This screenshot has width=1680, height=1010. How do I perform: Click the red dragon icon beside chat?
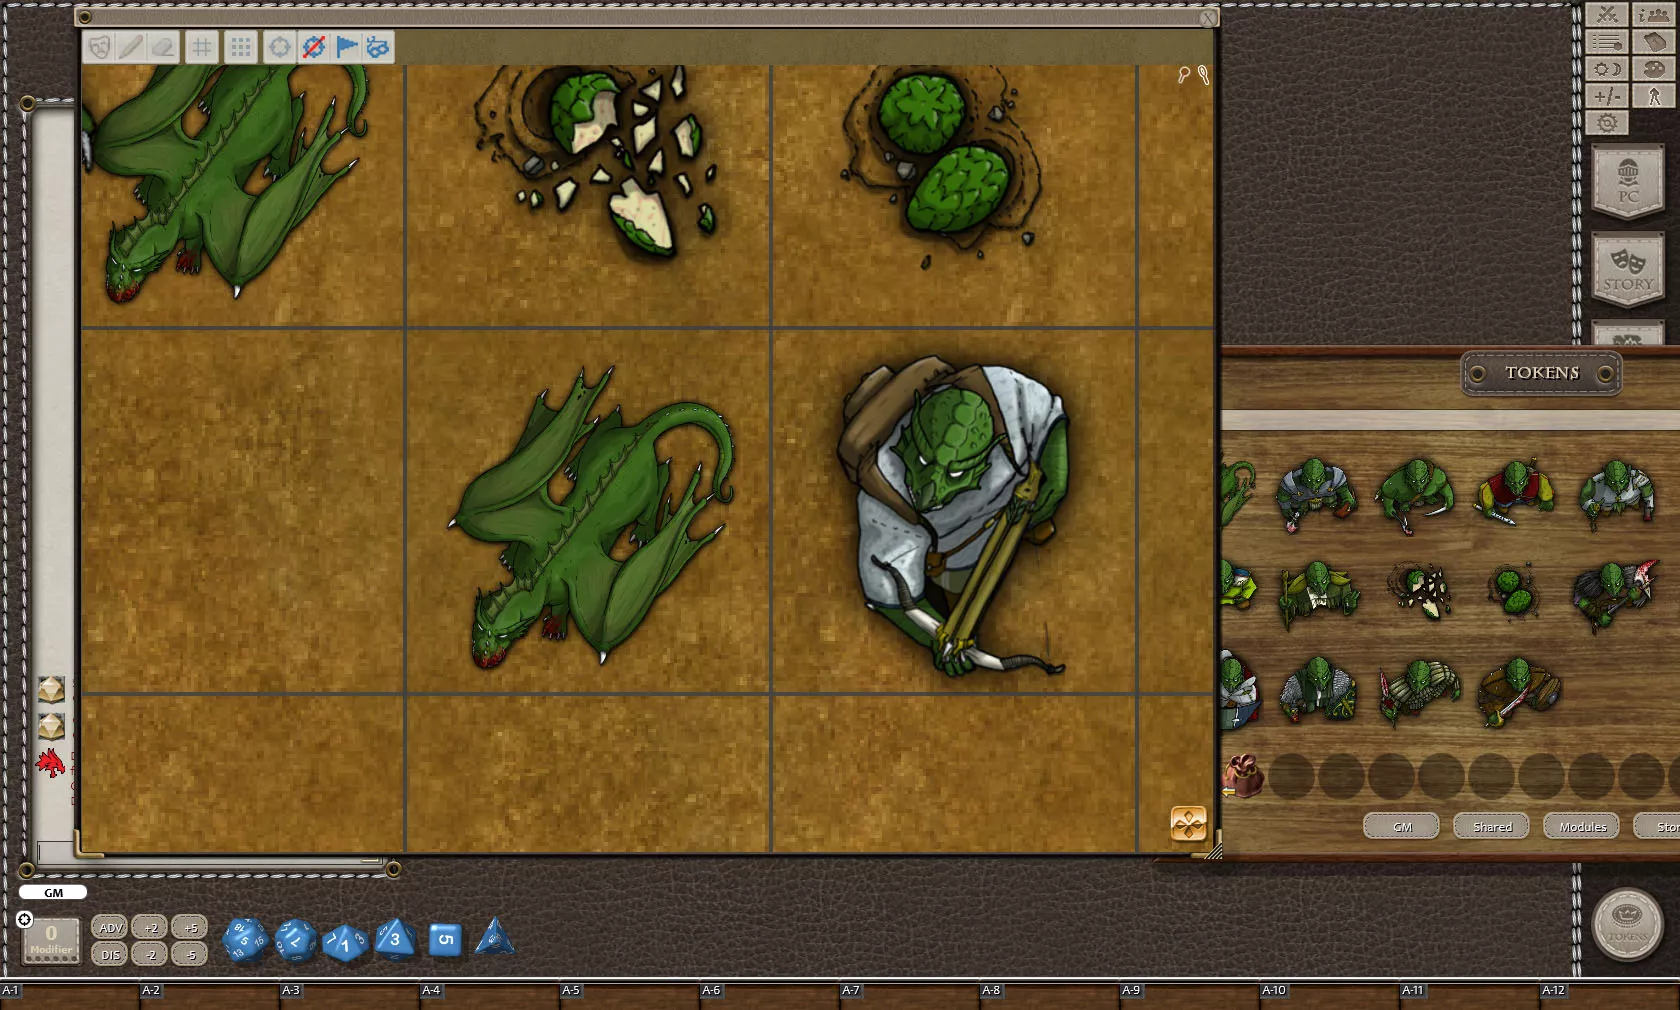click(50, 763)
